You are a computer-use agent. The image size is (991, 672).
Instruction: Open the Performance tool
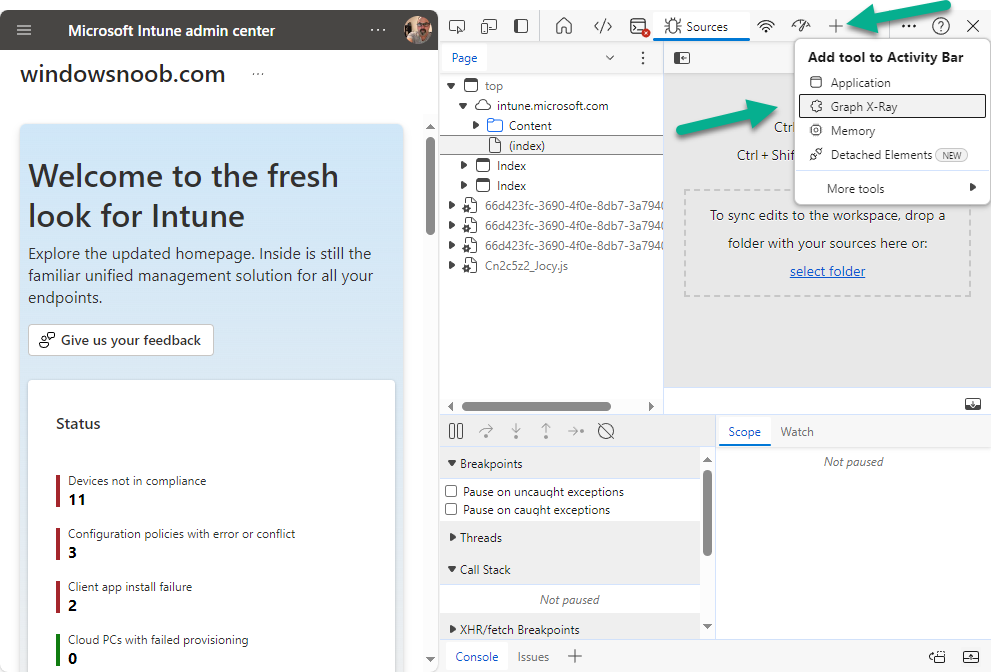(x=801, y=27)
